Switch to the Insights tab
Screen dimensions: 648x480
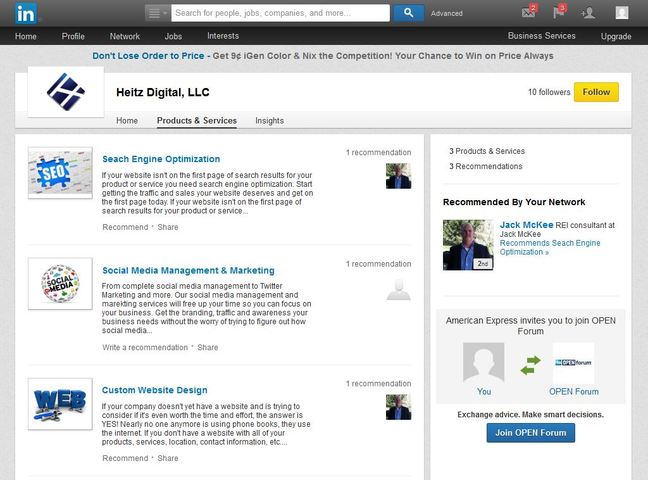coord(269,121)
